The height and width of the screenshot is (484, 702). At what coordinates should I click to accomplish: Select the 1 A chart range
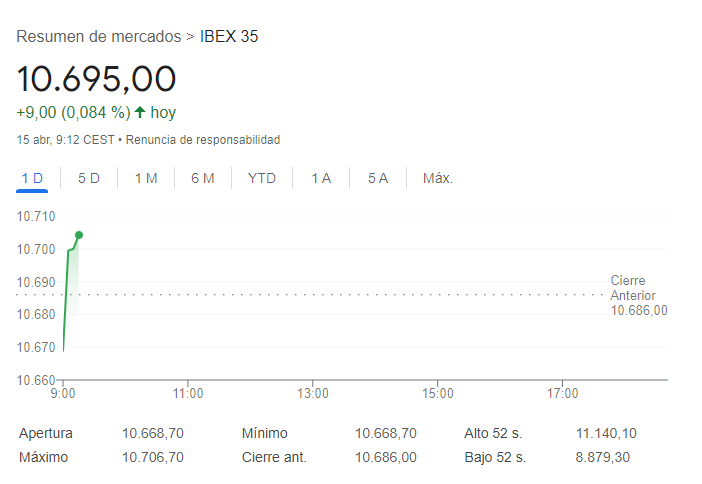(x=321, y=178)
